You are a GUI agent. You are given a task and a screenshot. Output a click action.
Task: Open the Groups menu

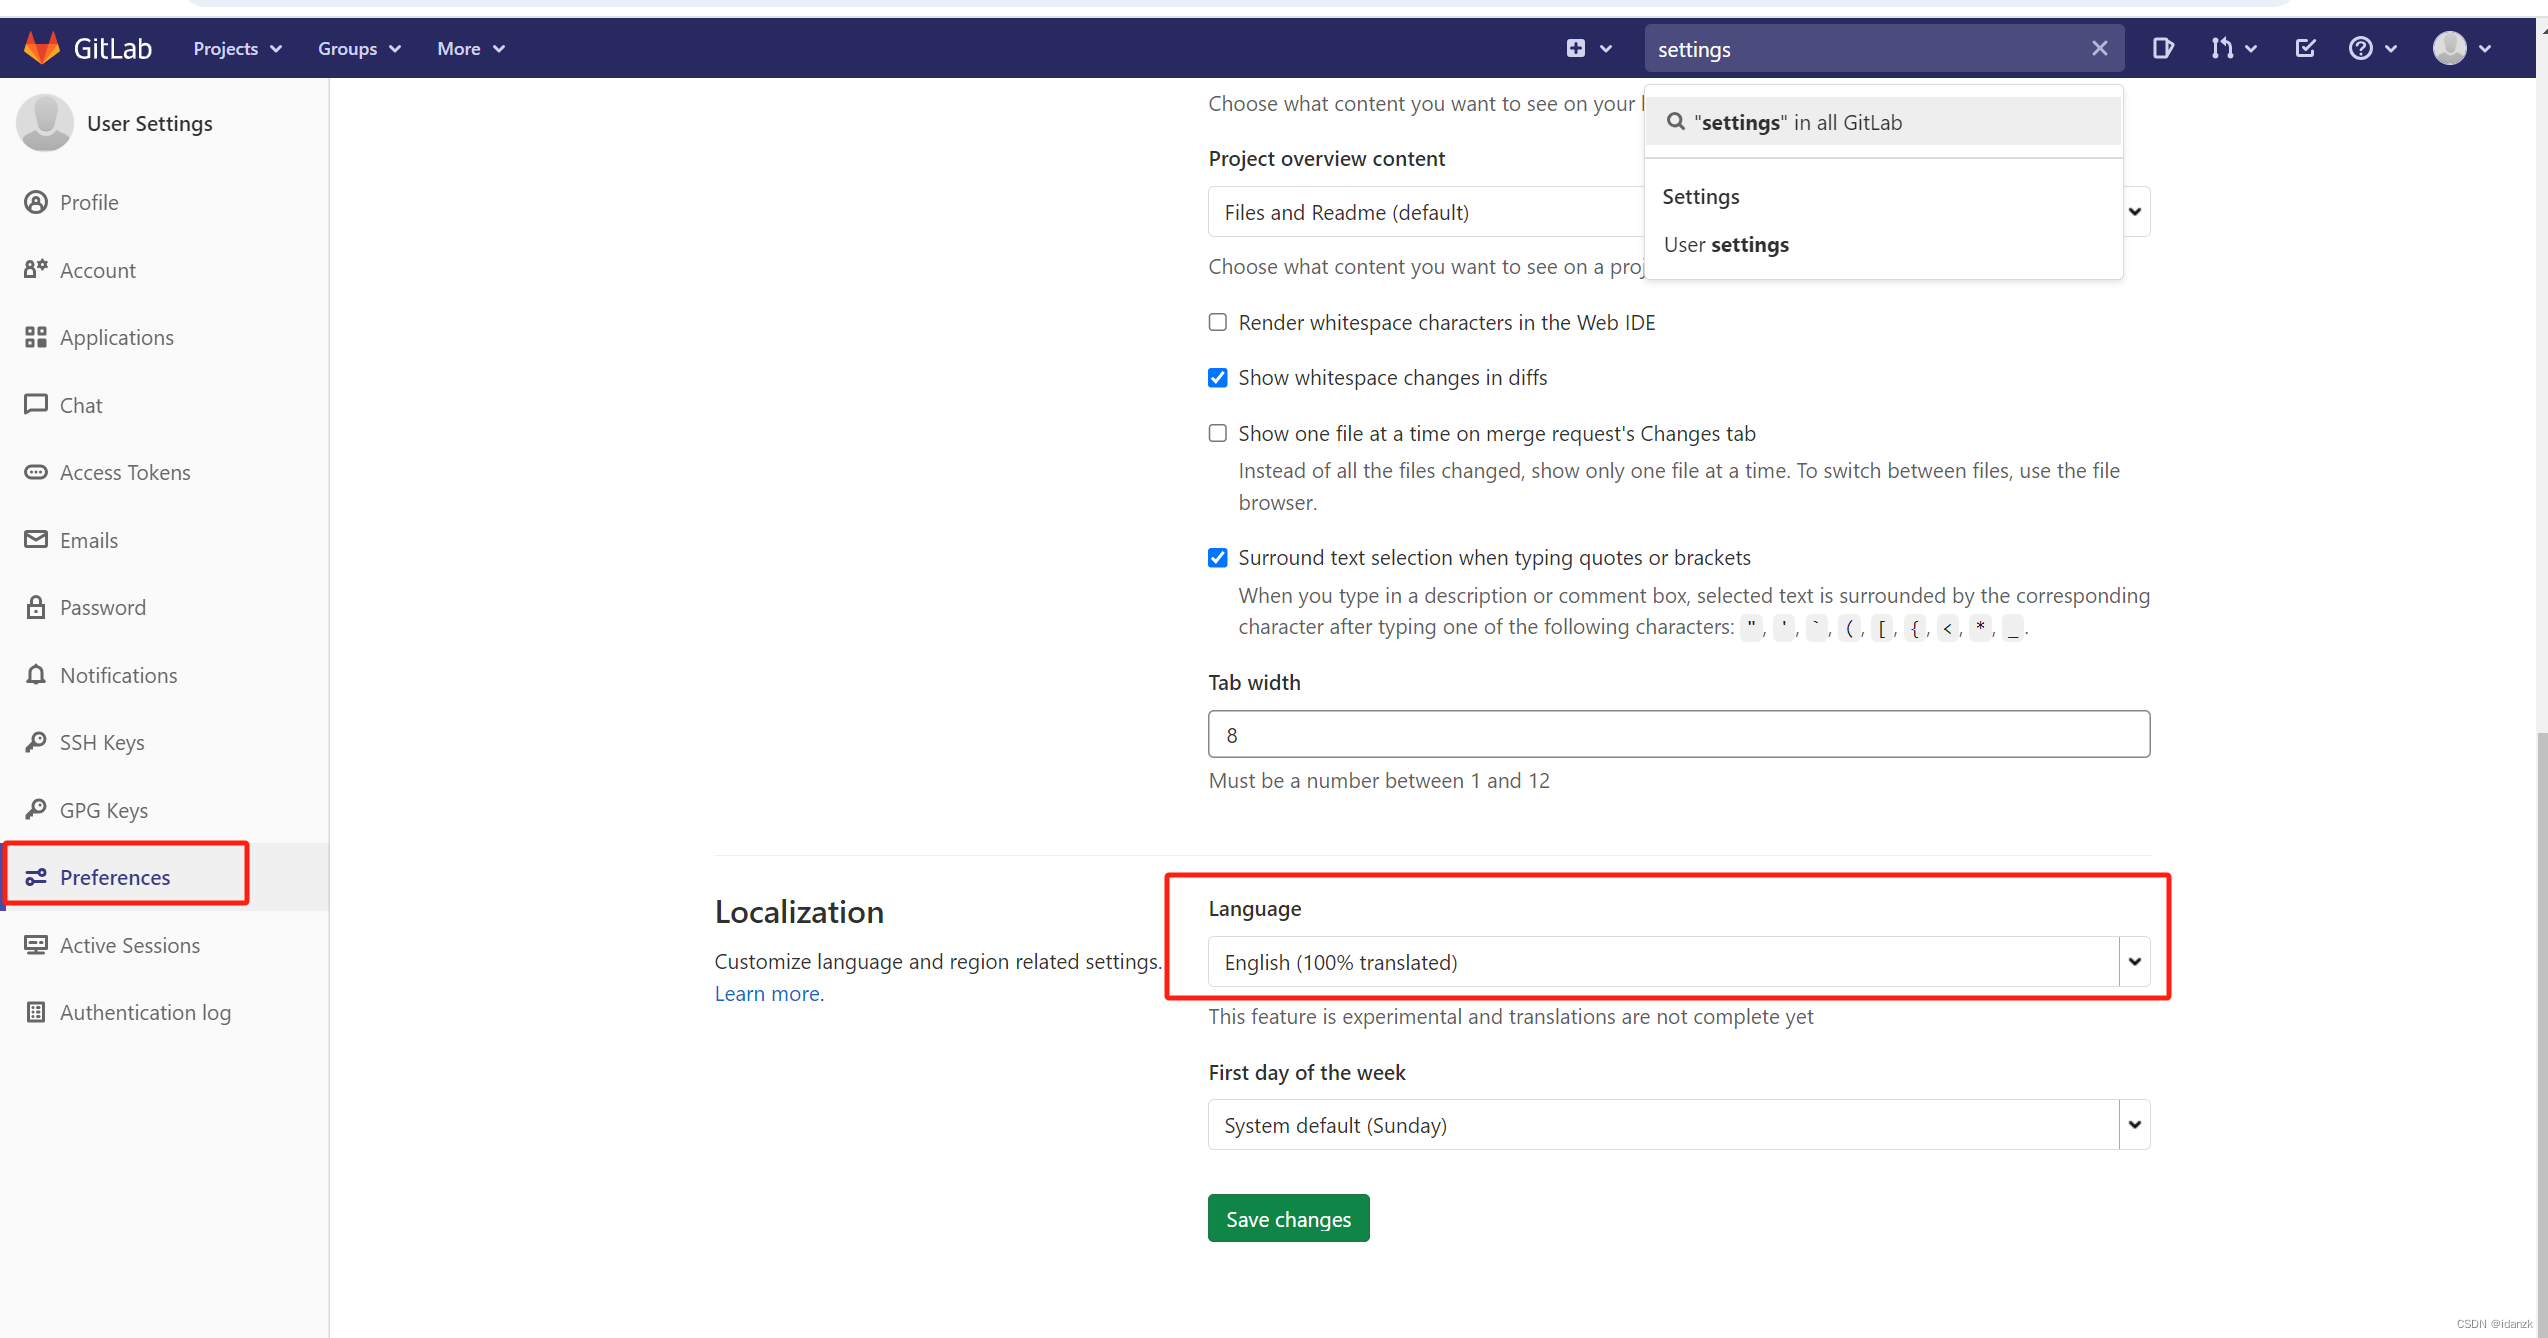tap(359, 48)
